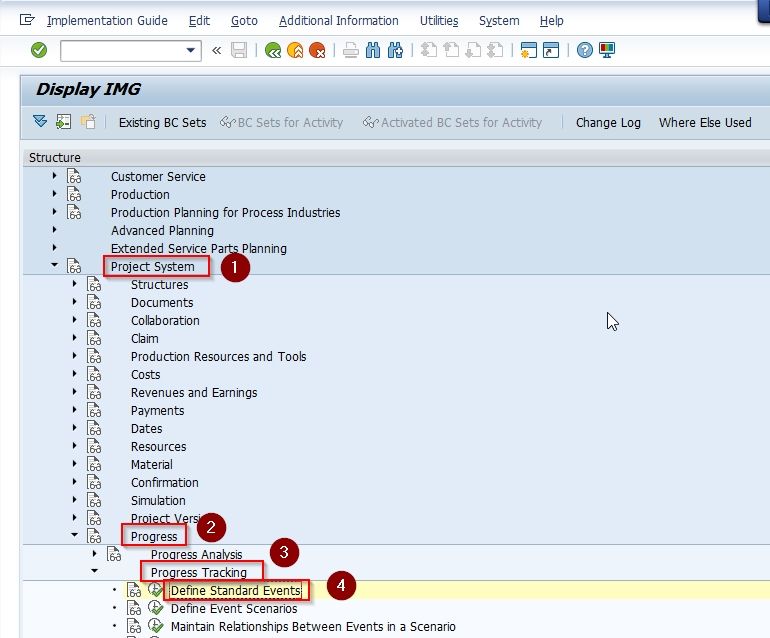This screenshot has width=770, height=638.
Task: Open documentation icon for Define Standard Events
Action: (134, 590)
